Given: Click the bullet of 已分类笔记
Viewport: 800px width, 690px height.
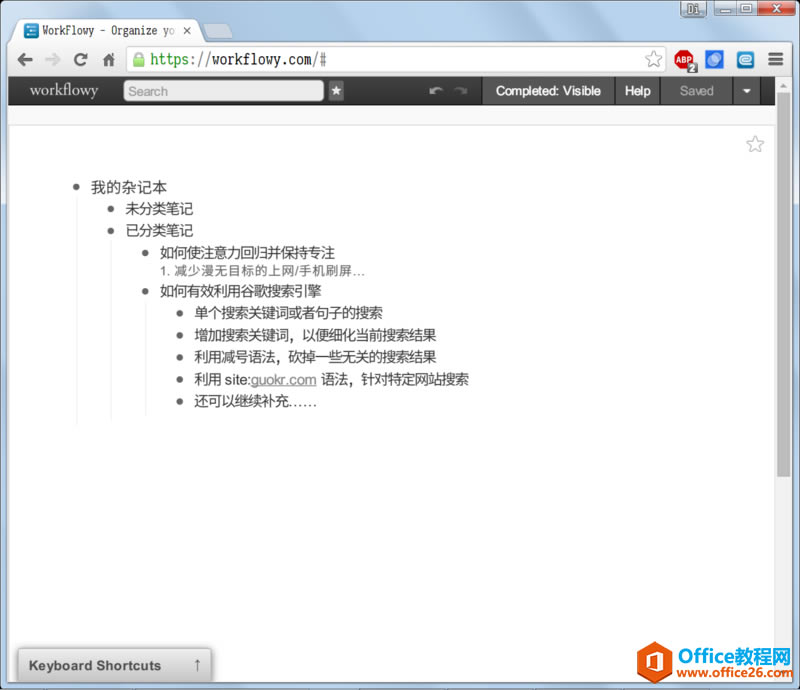Looking at the screenshot, I should 111,231.
